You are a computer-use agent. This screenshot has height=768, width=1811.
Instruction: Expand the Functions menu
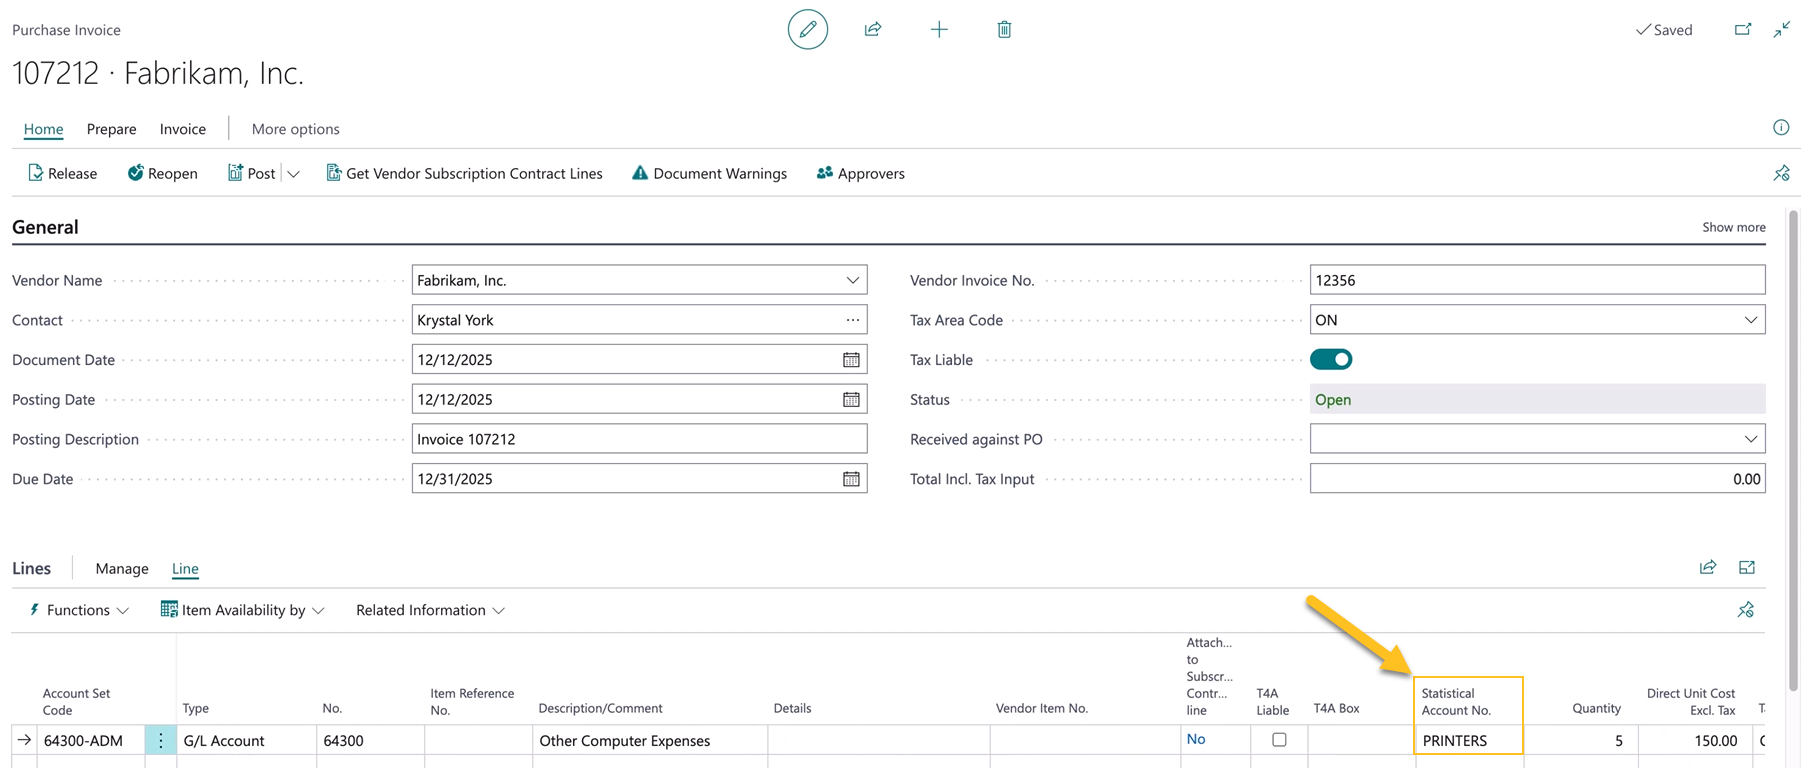coord(78,610)
